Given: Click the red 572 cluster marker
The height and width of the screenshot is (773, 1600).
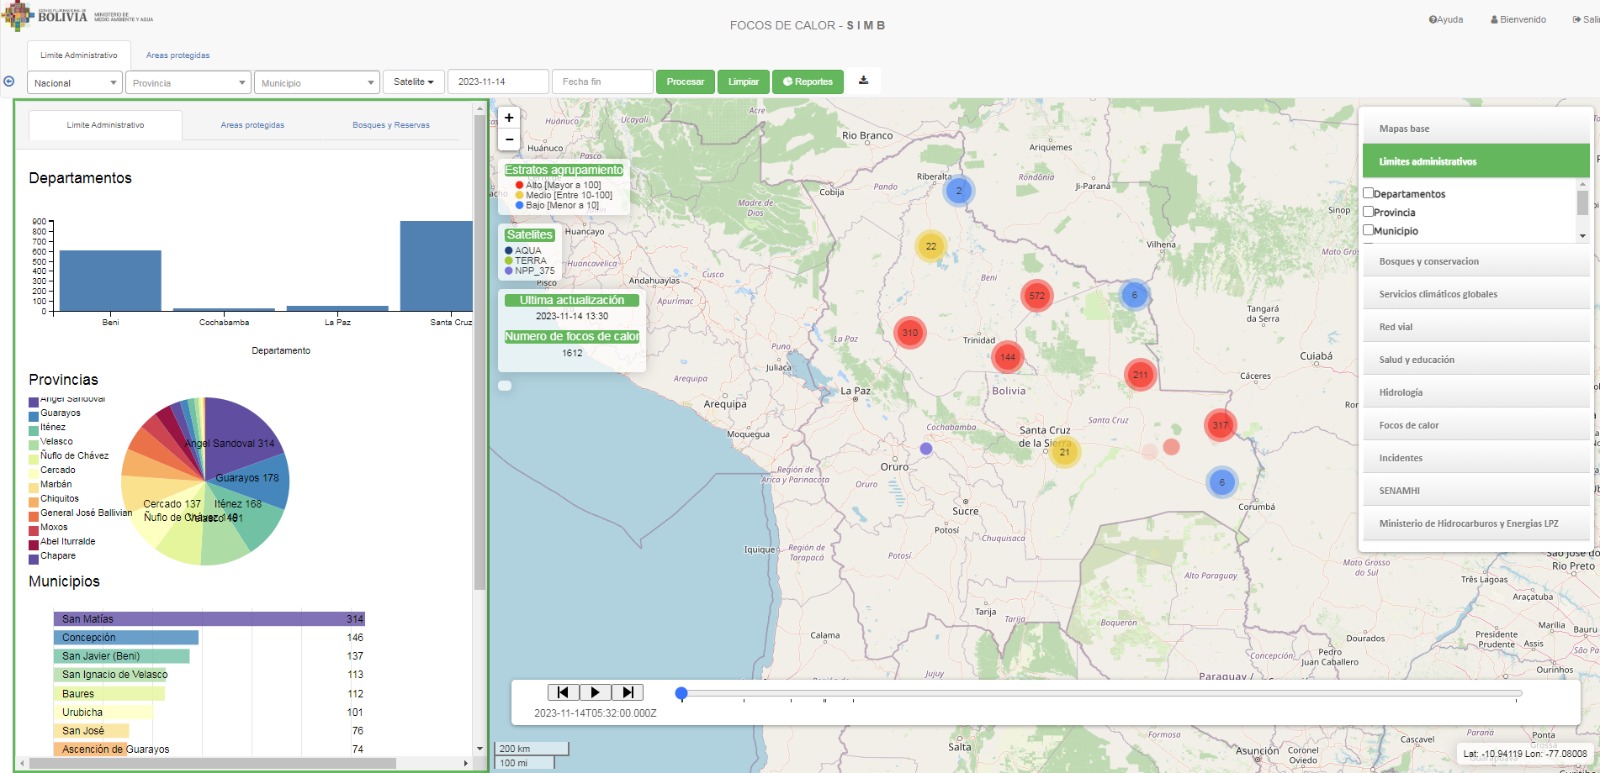Looking at the screenshot, I should 1037,295.
